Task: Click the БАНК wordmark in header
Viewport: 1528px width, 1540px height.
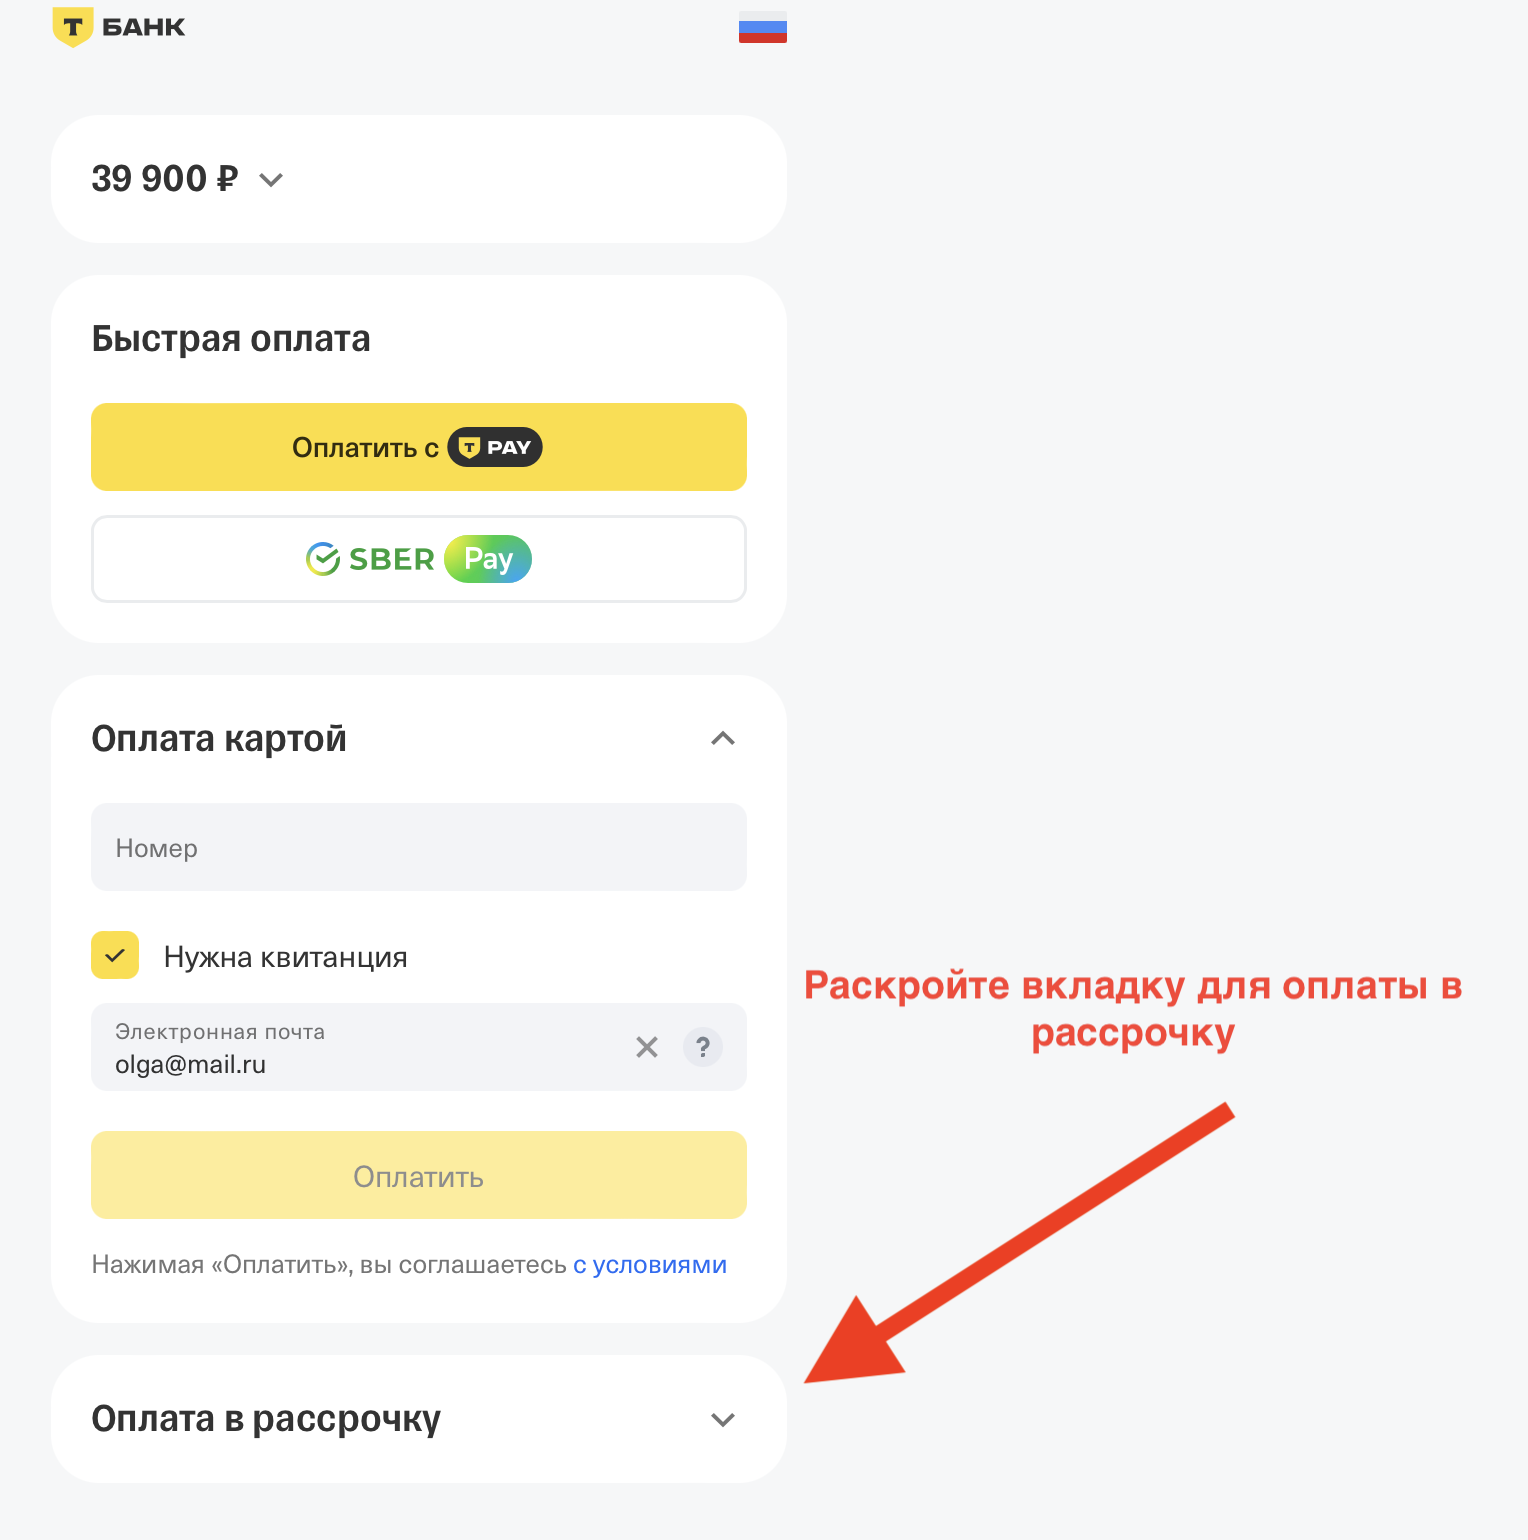Action: [144, 27]
